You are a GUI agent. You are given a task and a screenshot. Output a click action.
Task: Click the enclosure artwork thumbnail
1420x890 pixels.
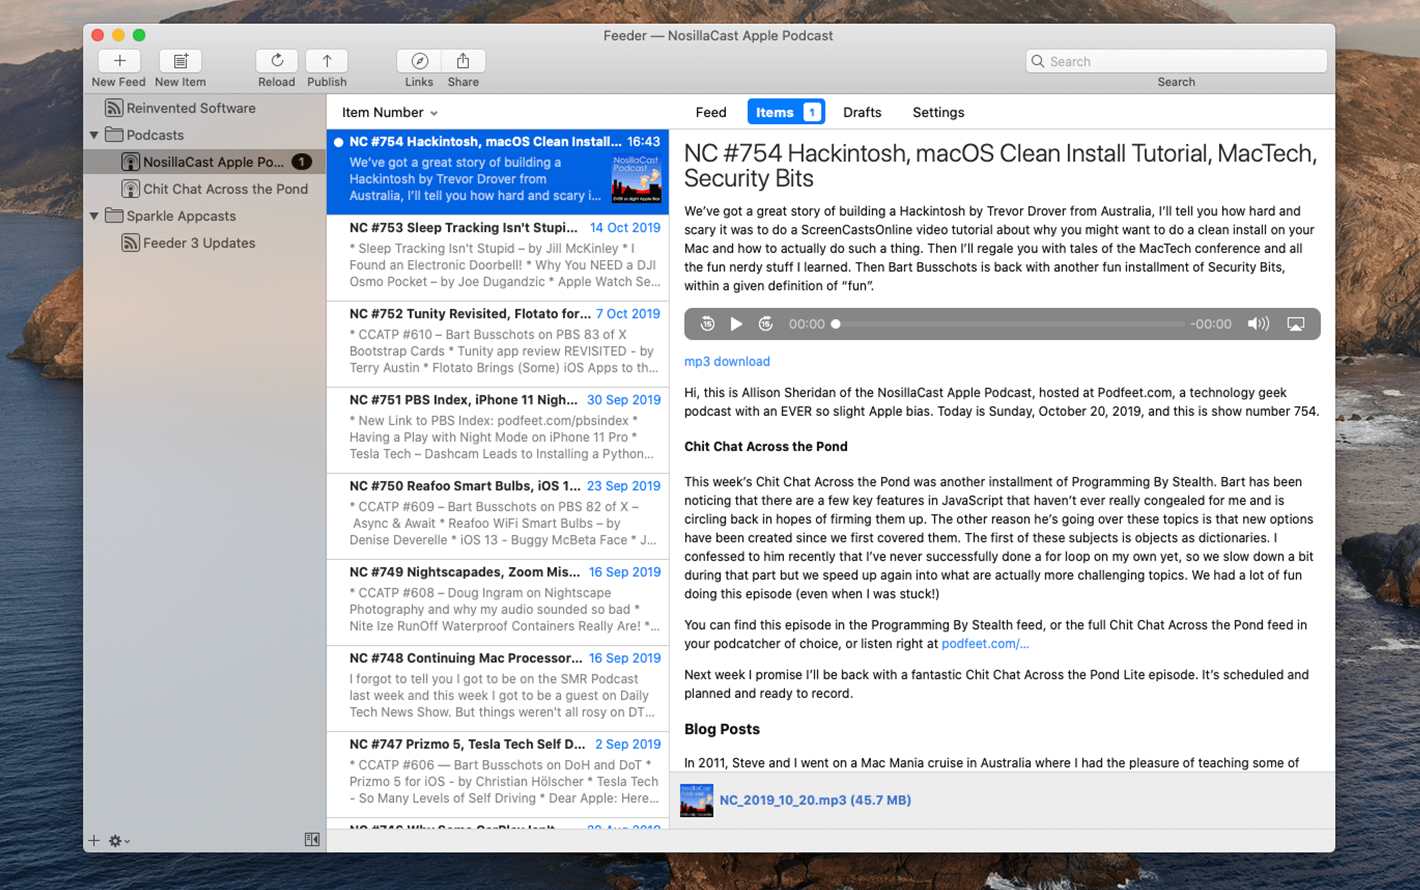click(x=697, y=800)
